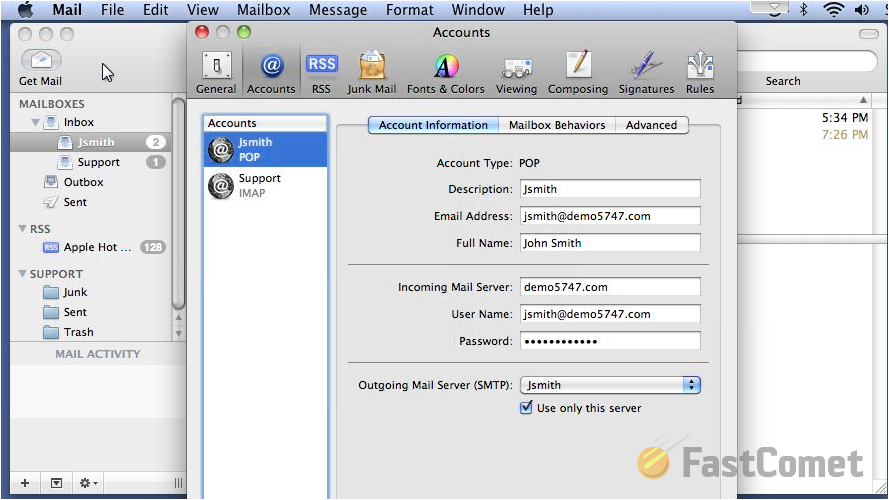The width and height of the screenshot is (889, 500).
Task: Open the Edit menu
Action: pyautogui.click(x=155, y=10)
